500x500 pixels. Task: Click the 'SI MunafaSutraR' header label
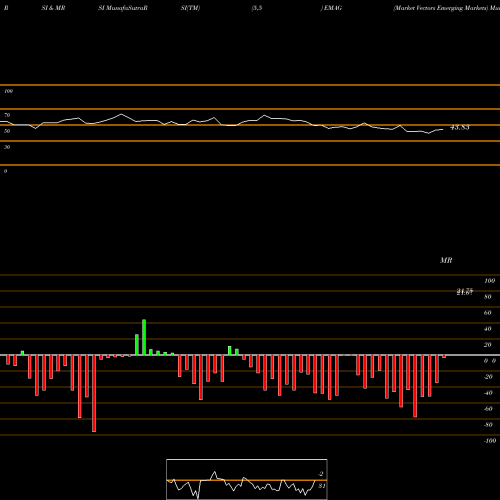(x=123, y=8)
